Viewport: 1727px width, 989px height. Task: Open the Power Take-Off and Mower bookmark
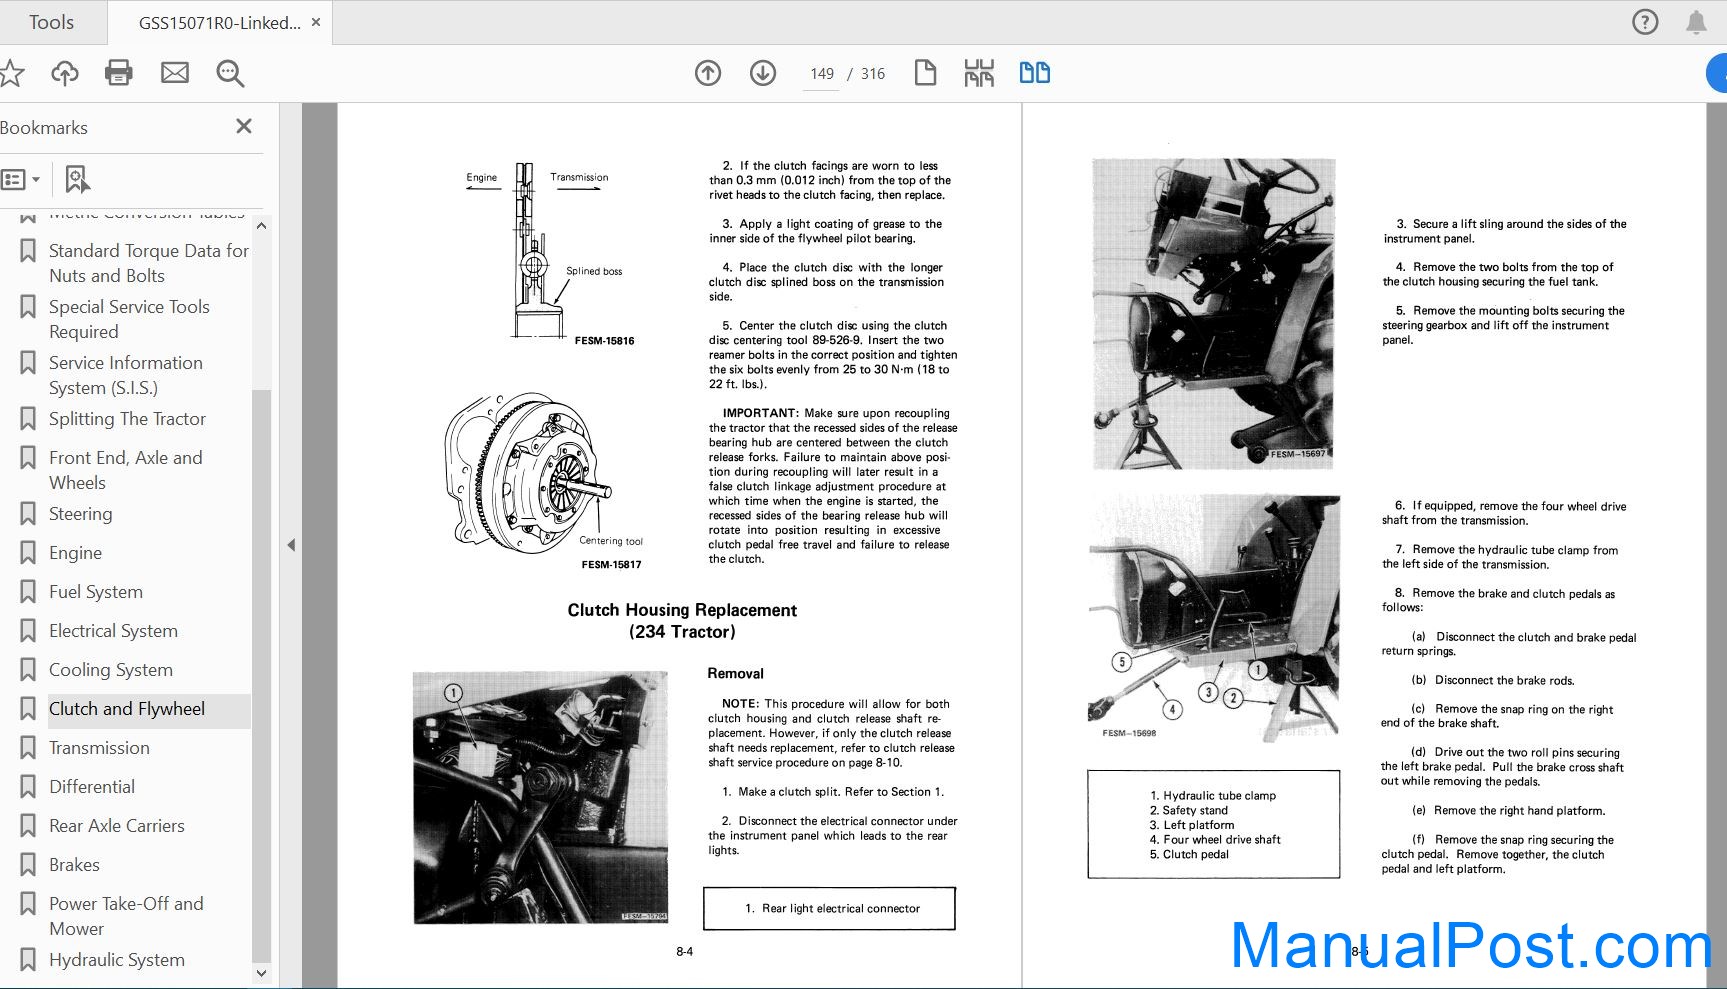point(126,916)
